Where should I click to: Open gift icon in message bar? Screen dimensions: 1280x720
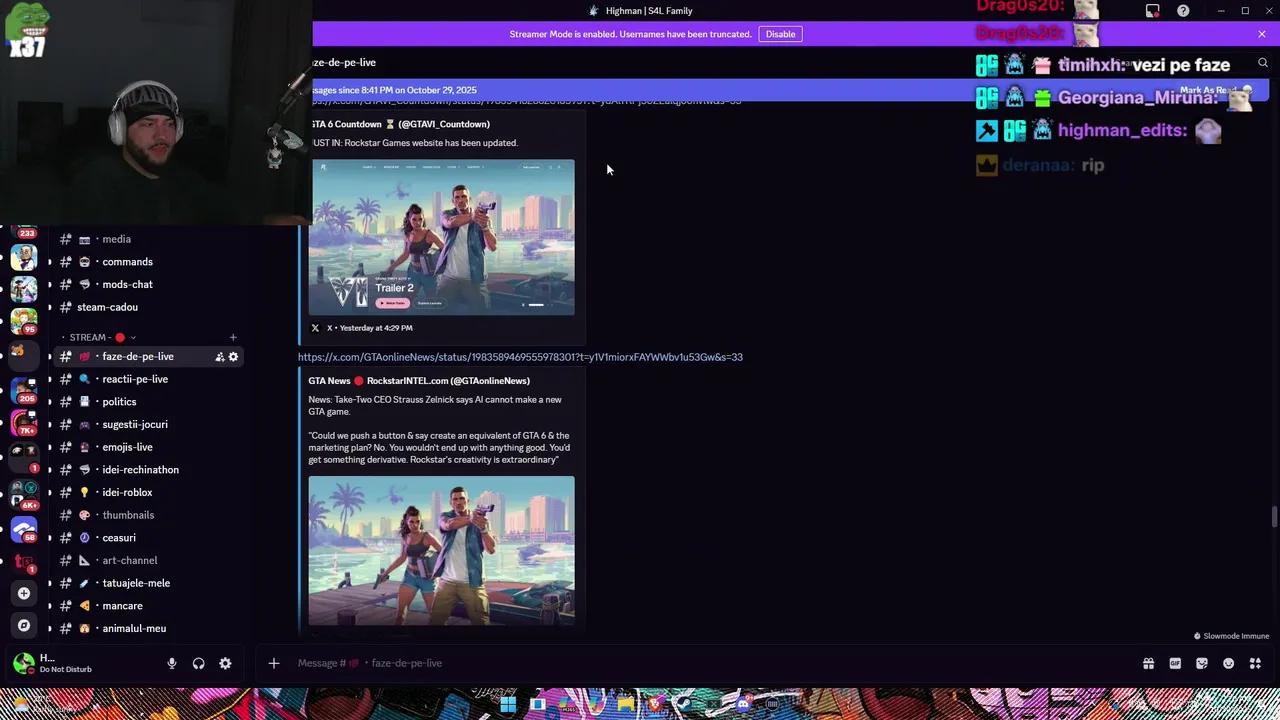pos(1148,663)
